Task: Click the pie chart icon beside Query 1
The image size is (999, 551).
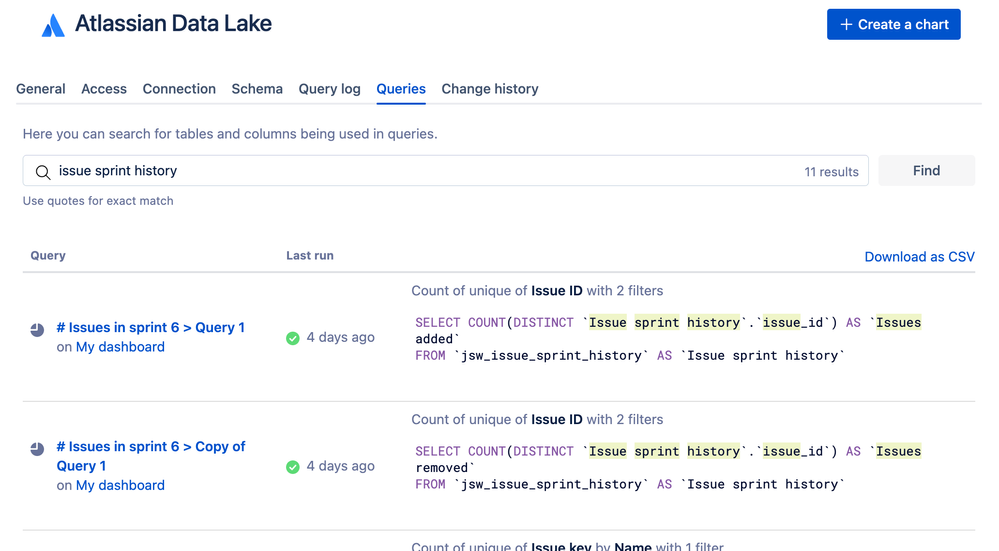Action: pyautogui.click(x=38, y=329)
